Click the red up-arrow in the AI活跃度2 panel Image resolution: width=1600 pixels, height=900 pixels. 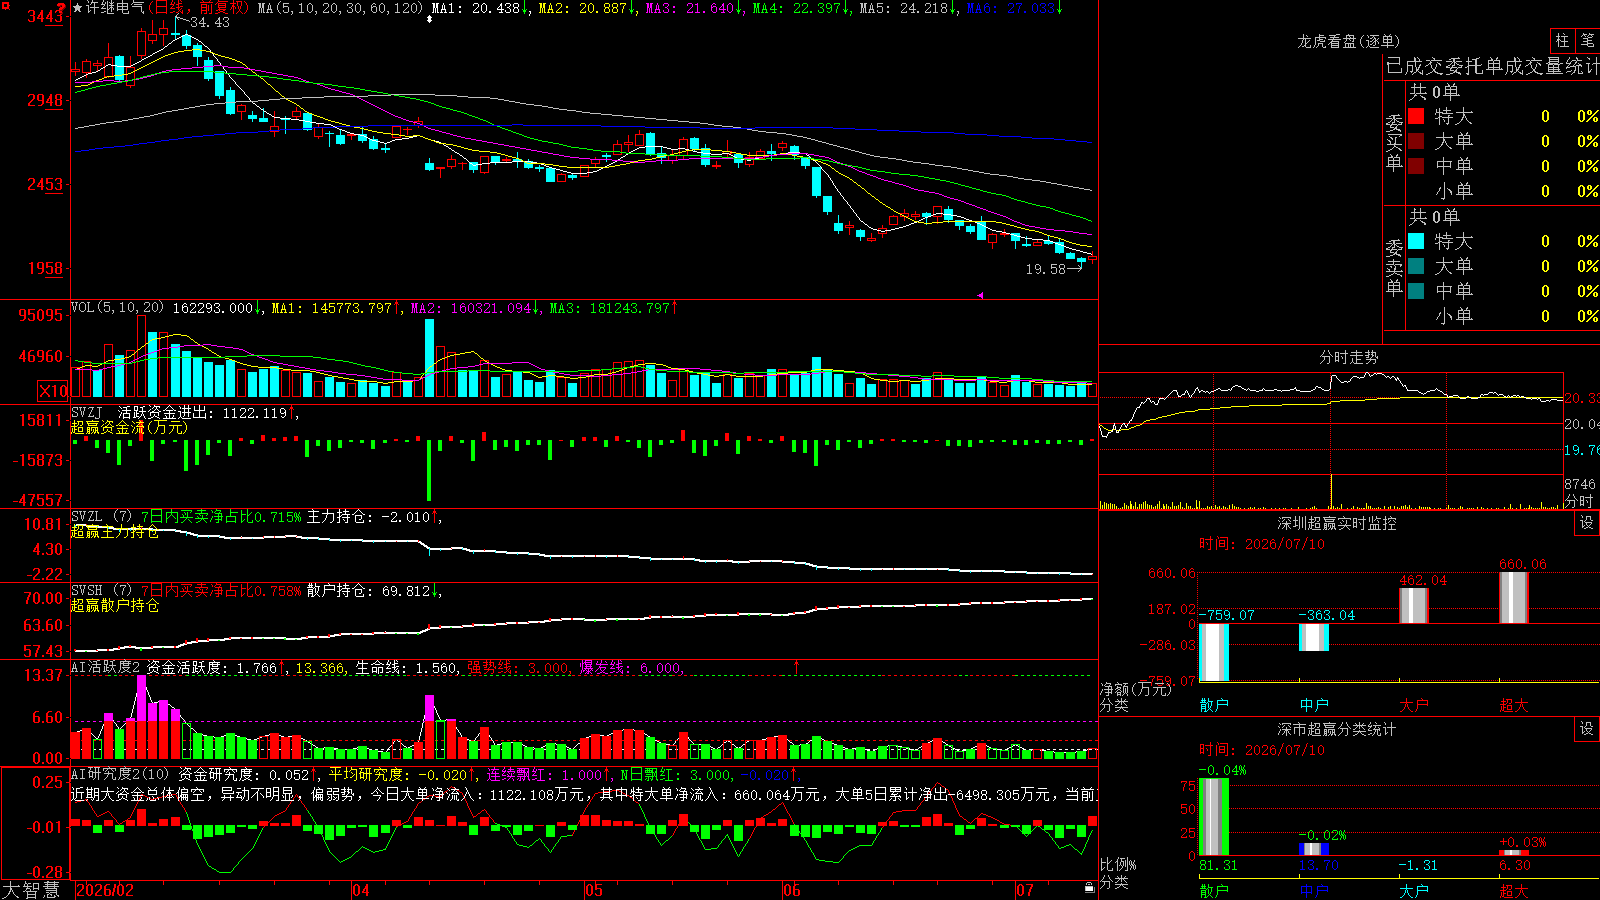[x=797, y=666]
